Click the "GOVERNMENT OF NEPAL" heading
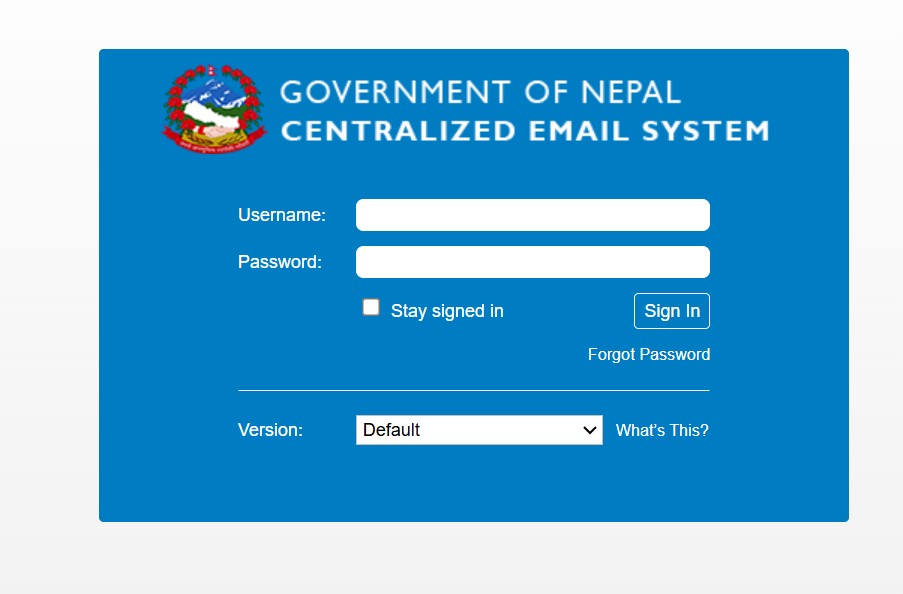This screenshot has height=594, width=903. pos(480,93)
